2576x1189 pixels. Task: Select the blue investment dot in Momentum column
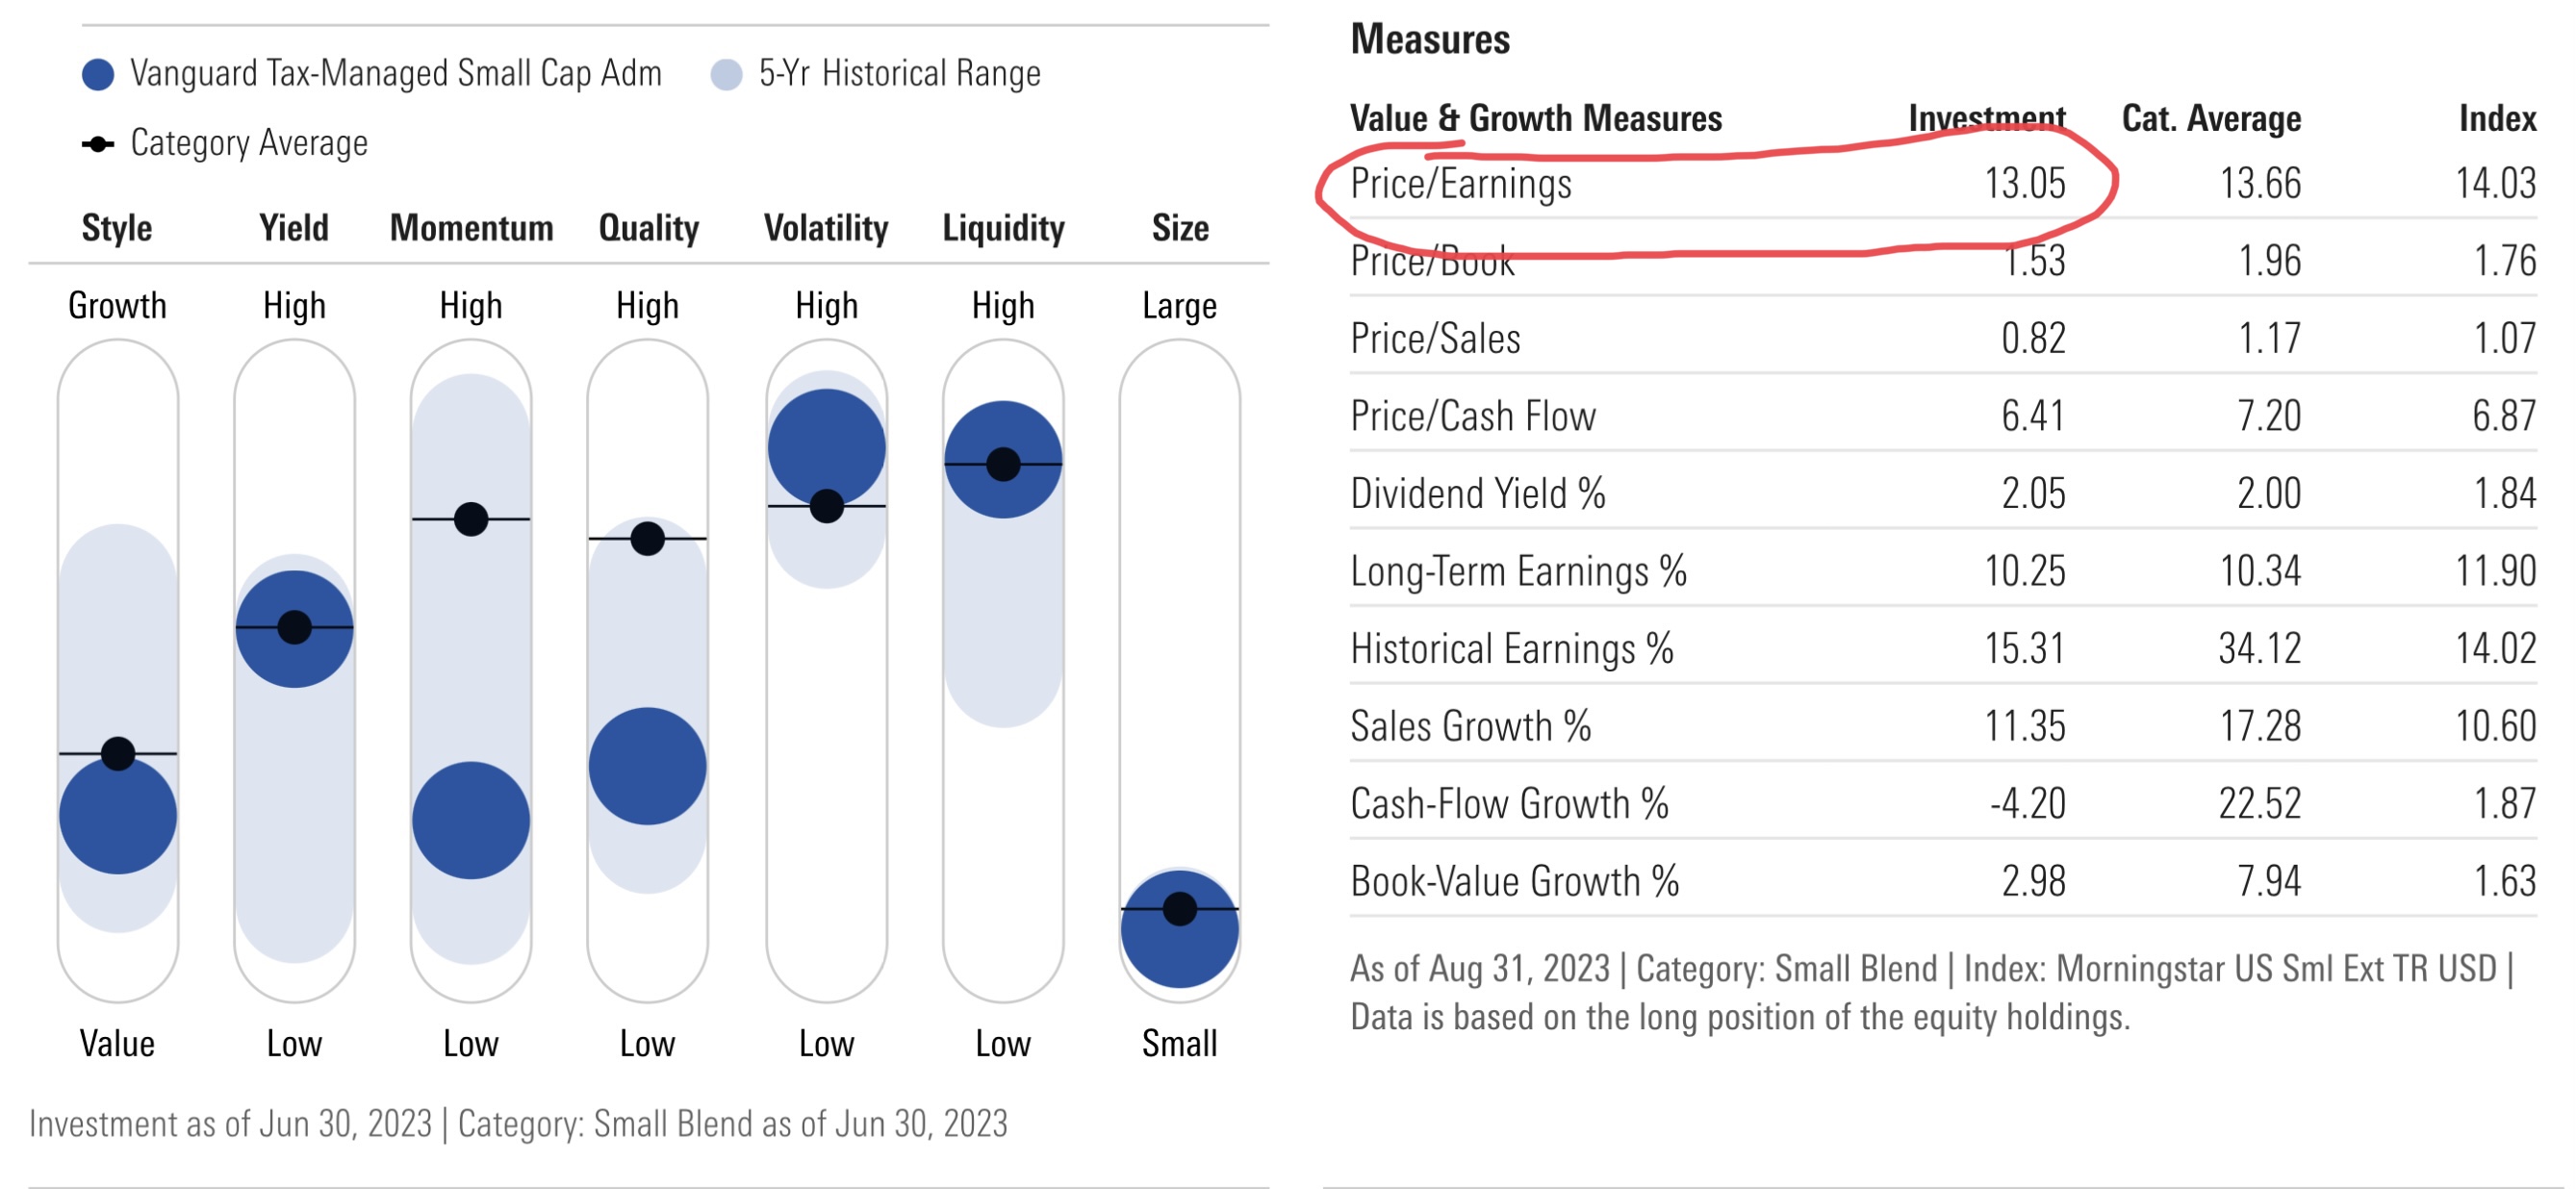click(x=470, y=820)
